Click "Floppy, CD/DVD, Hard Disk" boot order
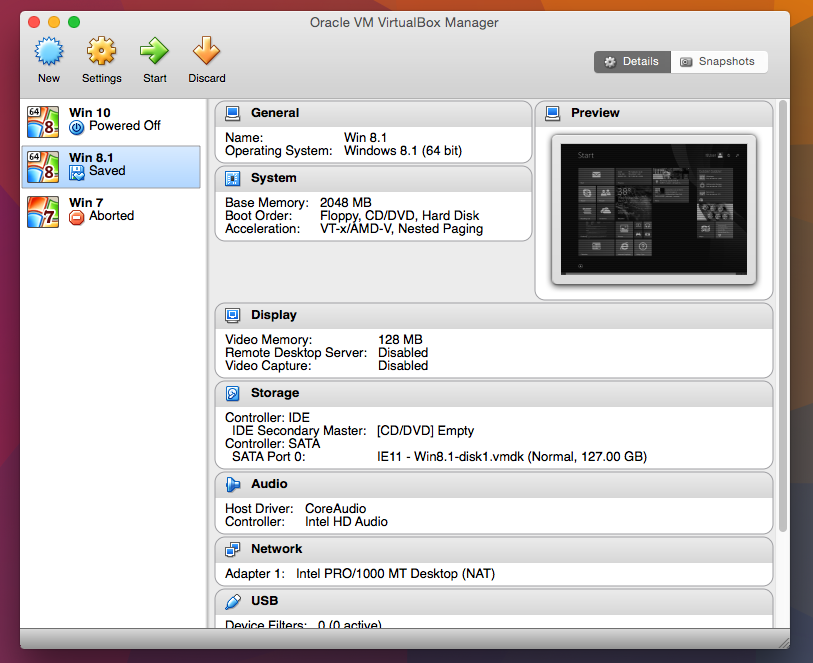The height and width of the screenshot is (663, 813). click(399, 216)
